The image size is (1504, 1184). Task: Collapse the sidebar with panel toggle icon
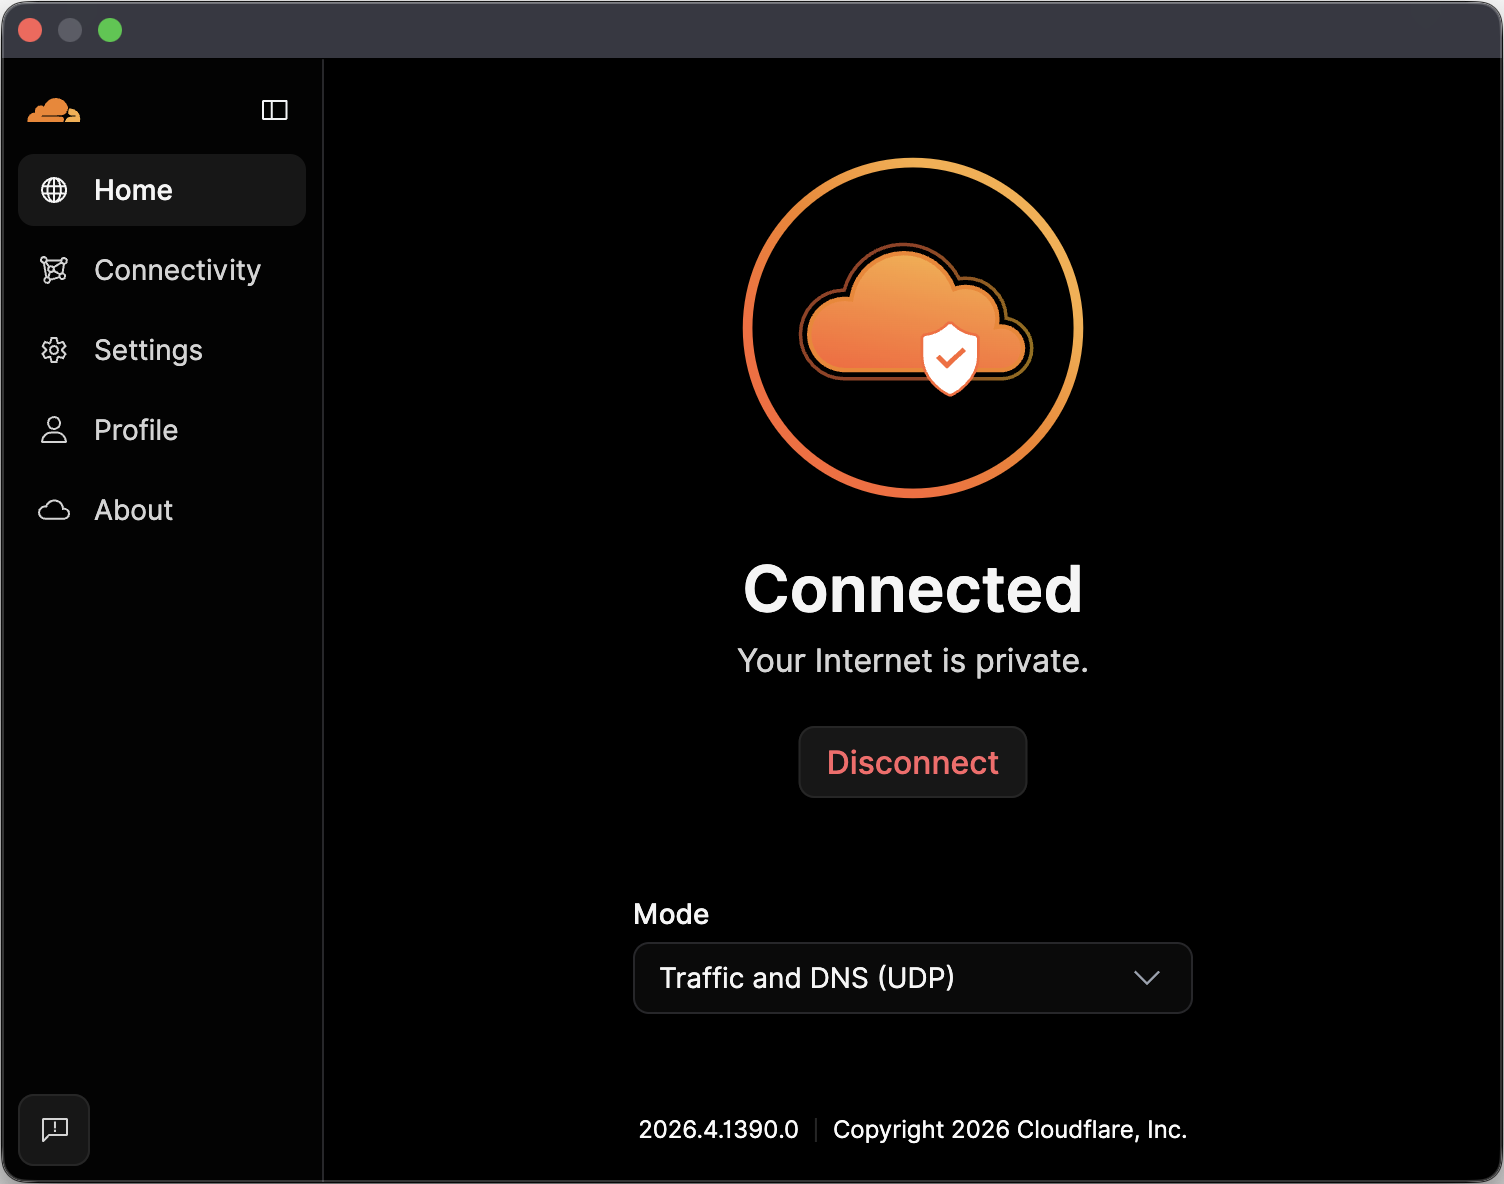275,110
